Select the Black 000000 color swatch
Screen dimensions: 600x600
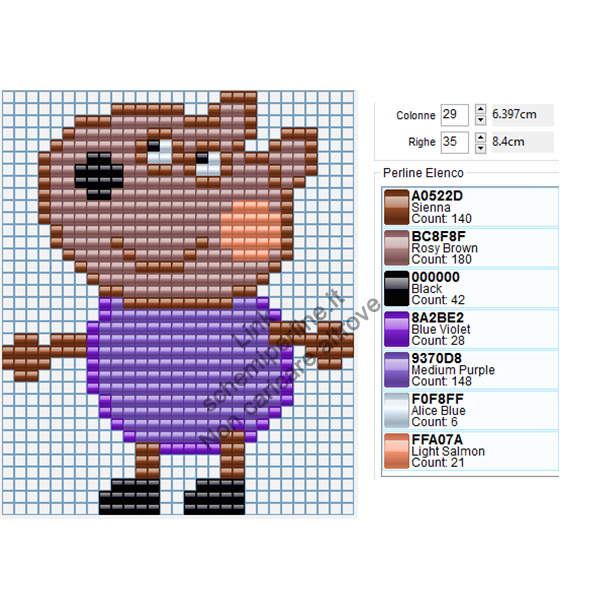tap(396, 288)
